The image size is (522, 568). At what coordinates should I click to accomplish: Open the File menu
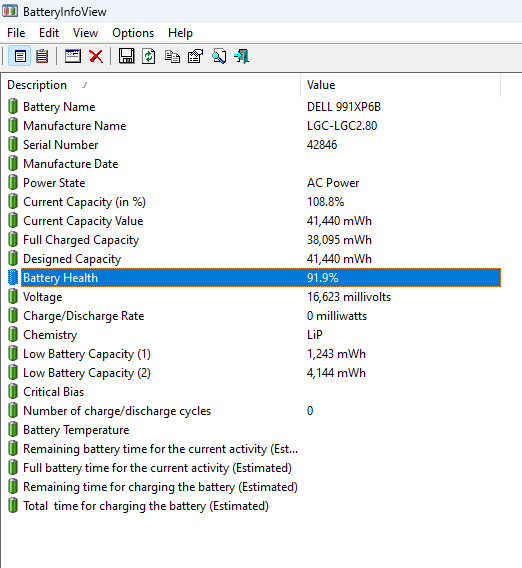pos(16,33)
